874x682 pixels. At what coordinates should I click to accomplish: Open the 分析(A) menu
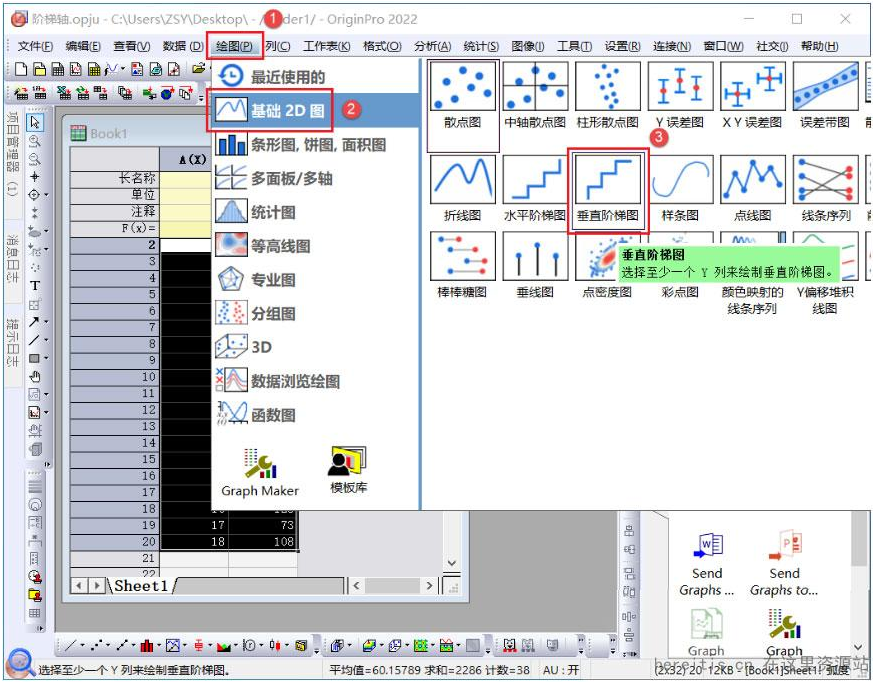coord(433,46)
